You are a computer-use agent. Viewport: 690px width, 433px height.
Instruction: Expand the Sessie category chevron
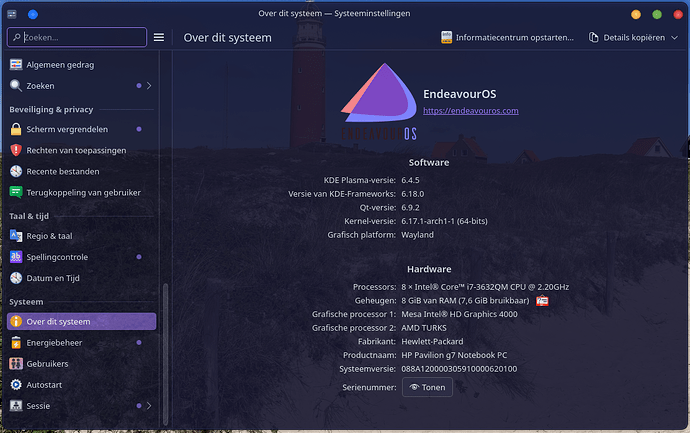149,406
